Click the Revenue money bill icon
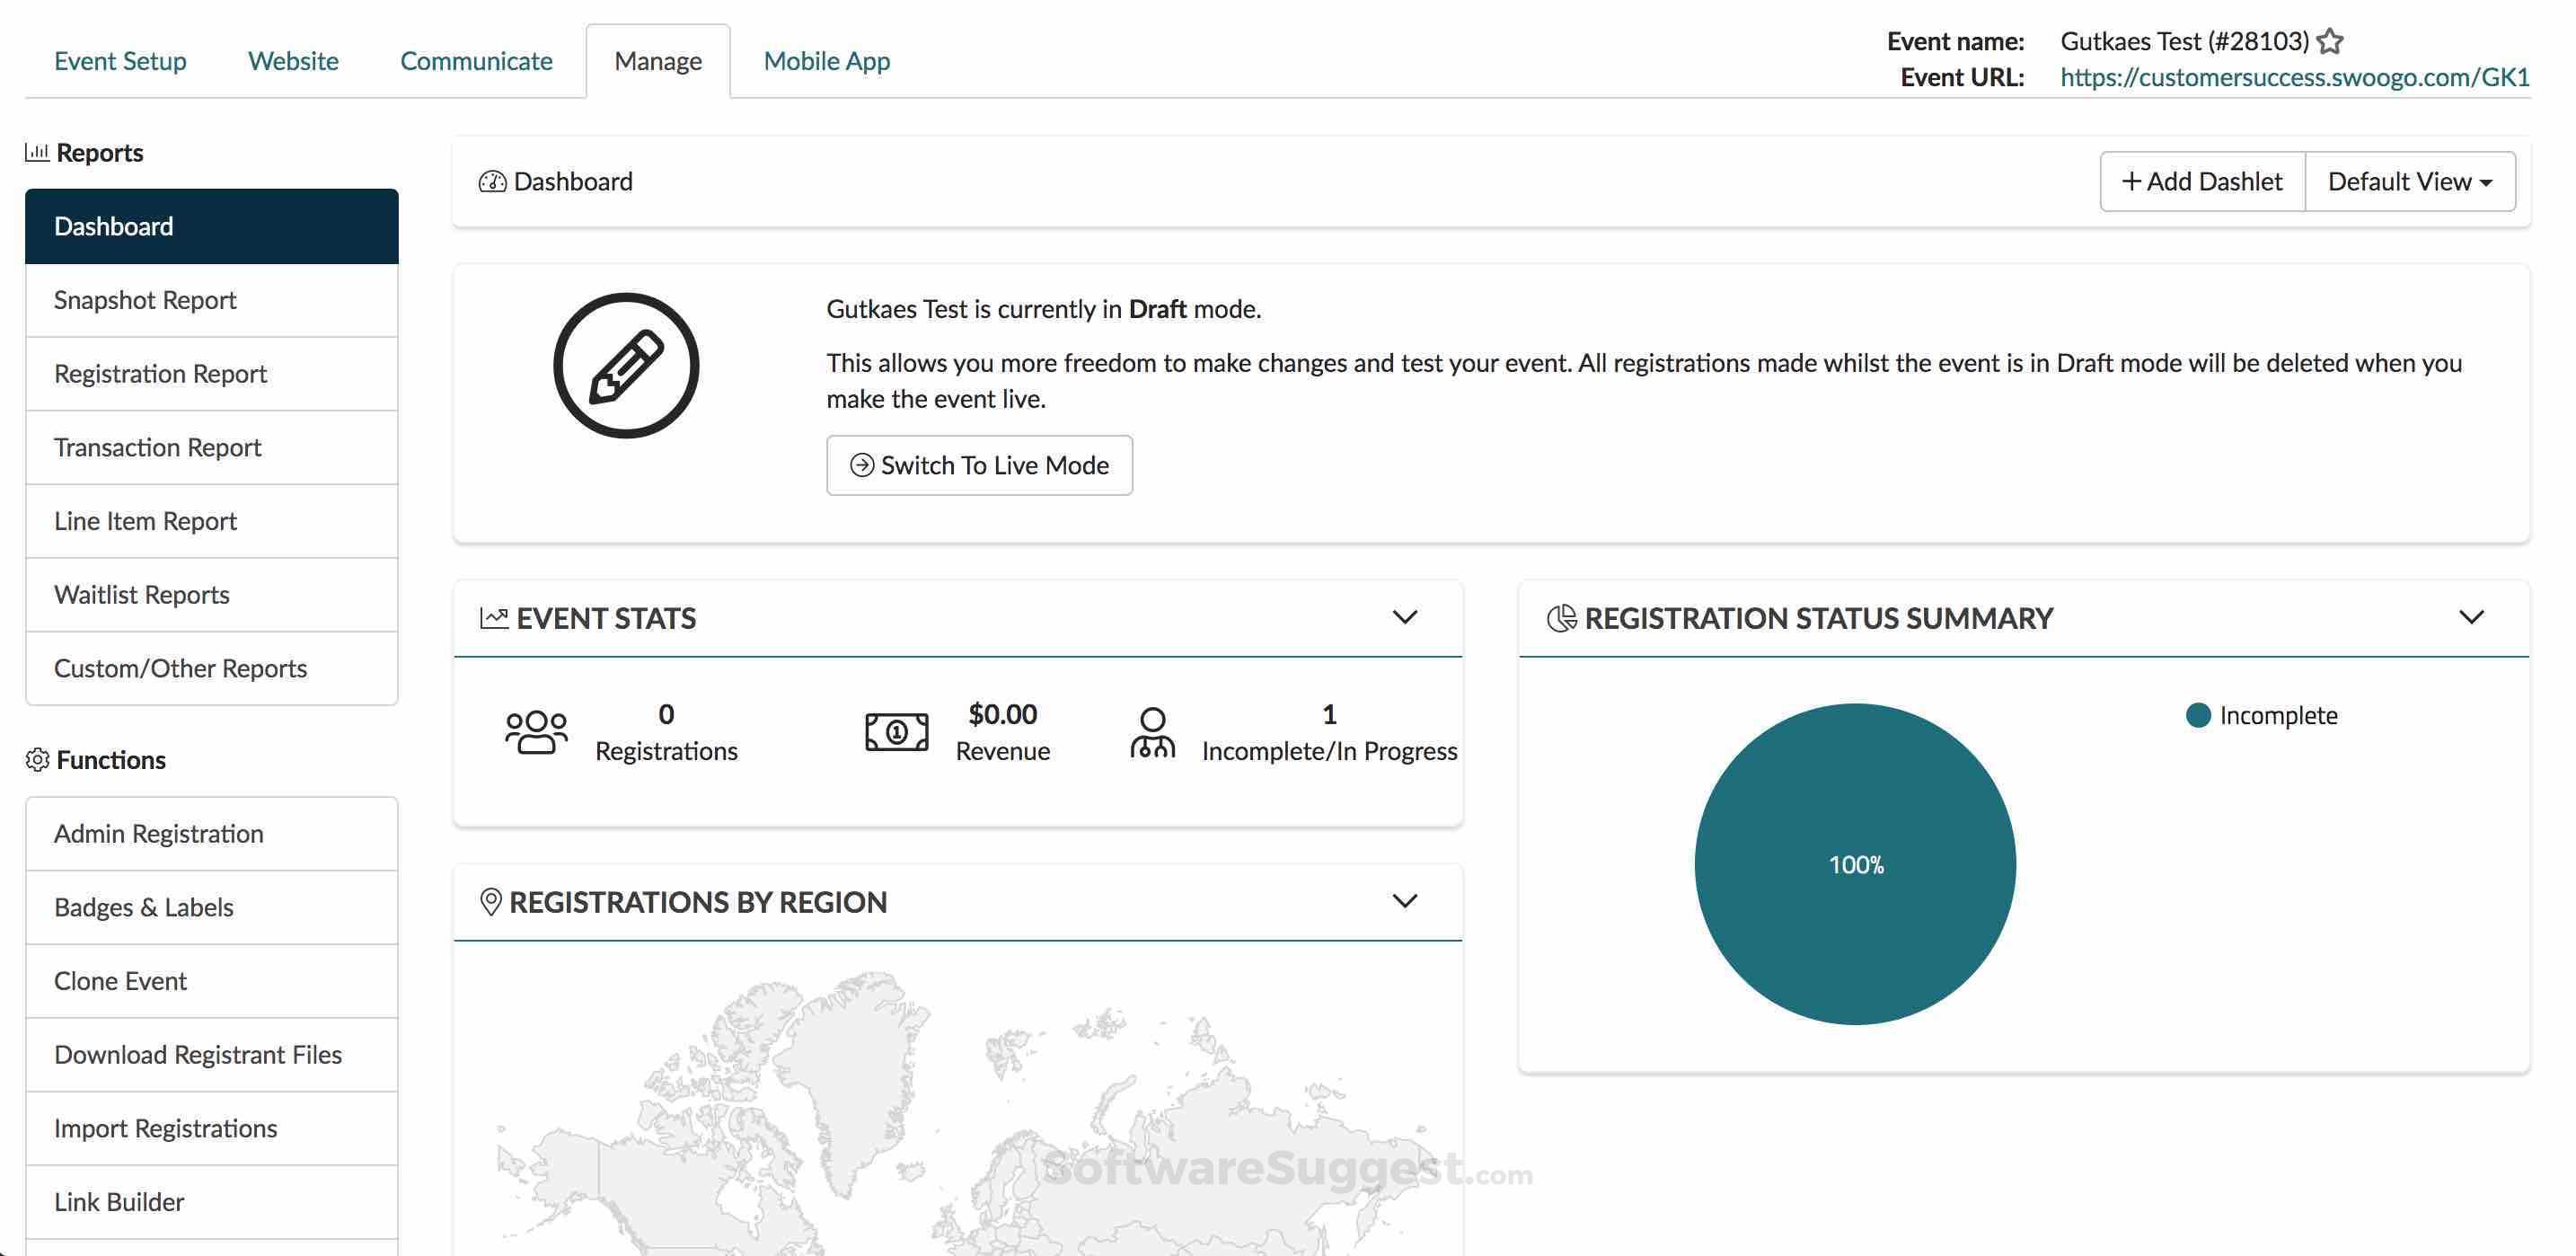The height and width of the screenshot is (1256, 2576). pos(896,732)
